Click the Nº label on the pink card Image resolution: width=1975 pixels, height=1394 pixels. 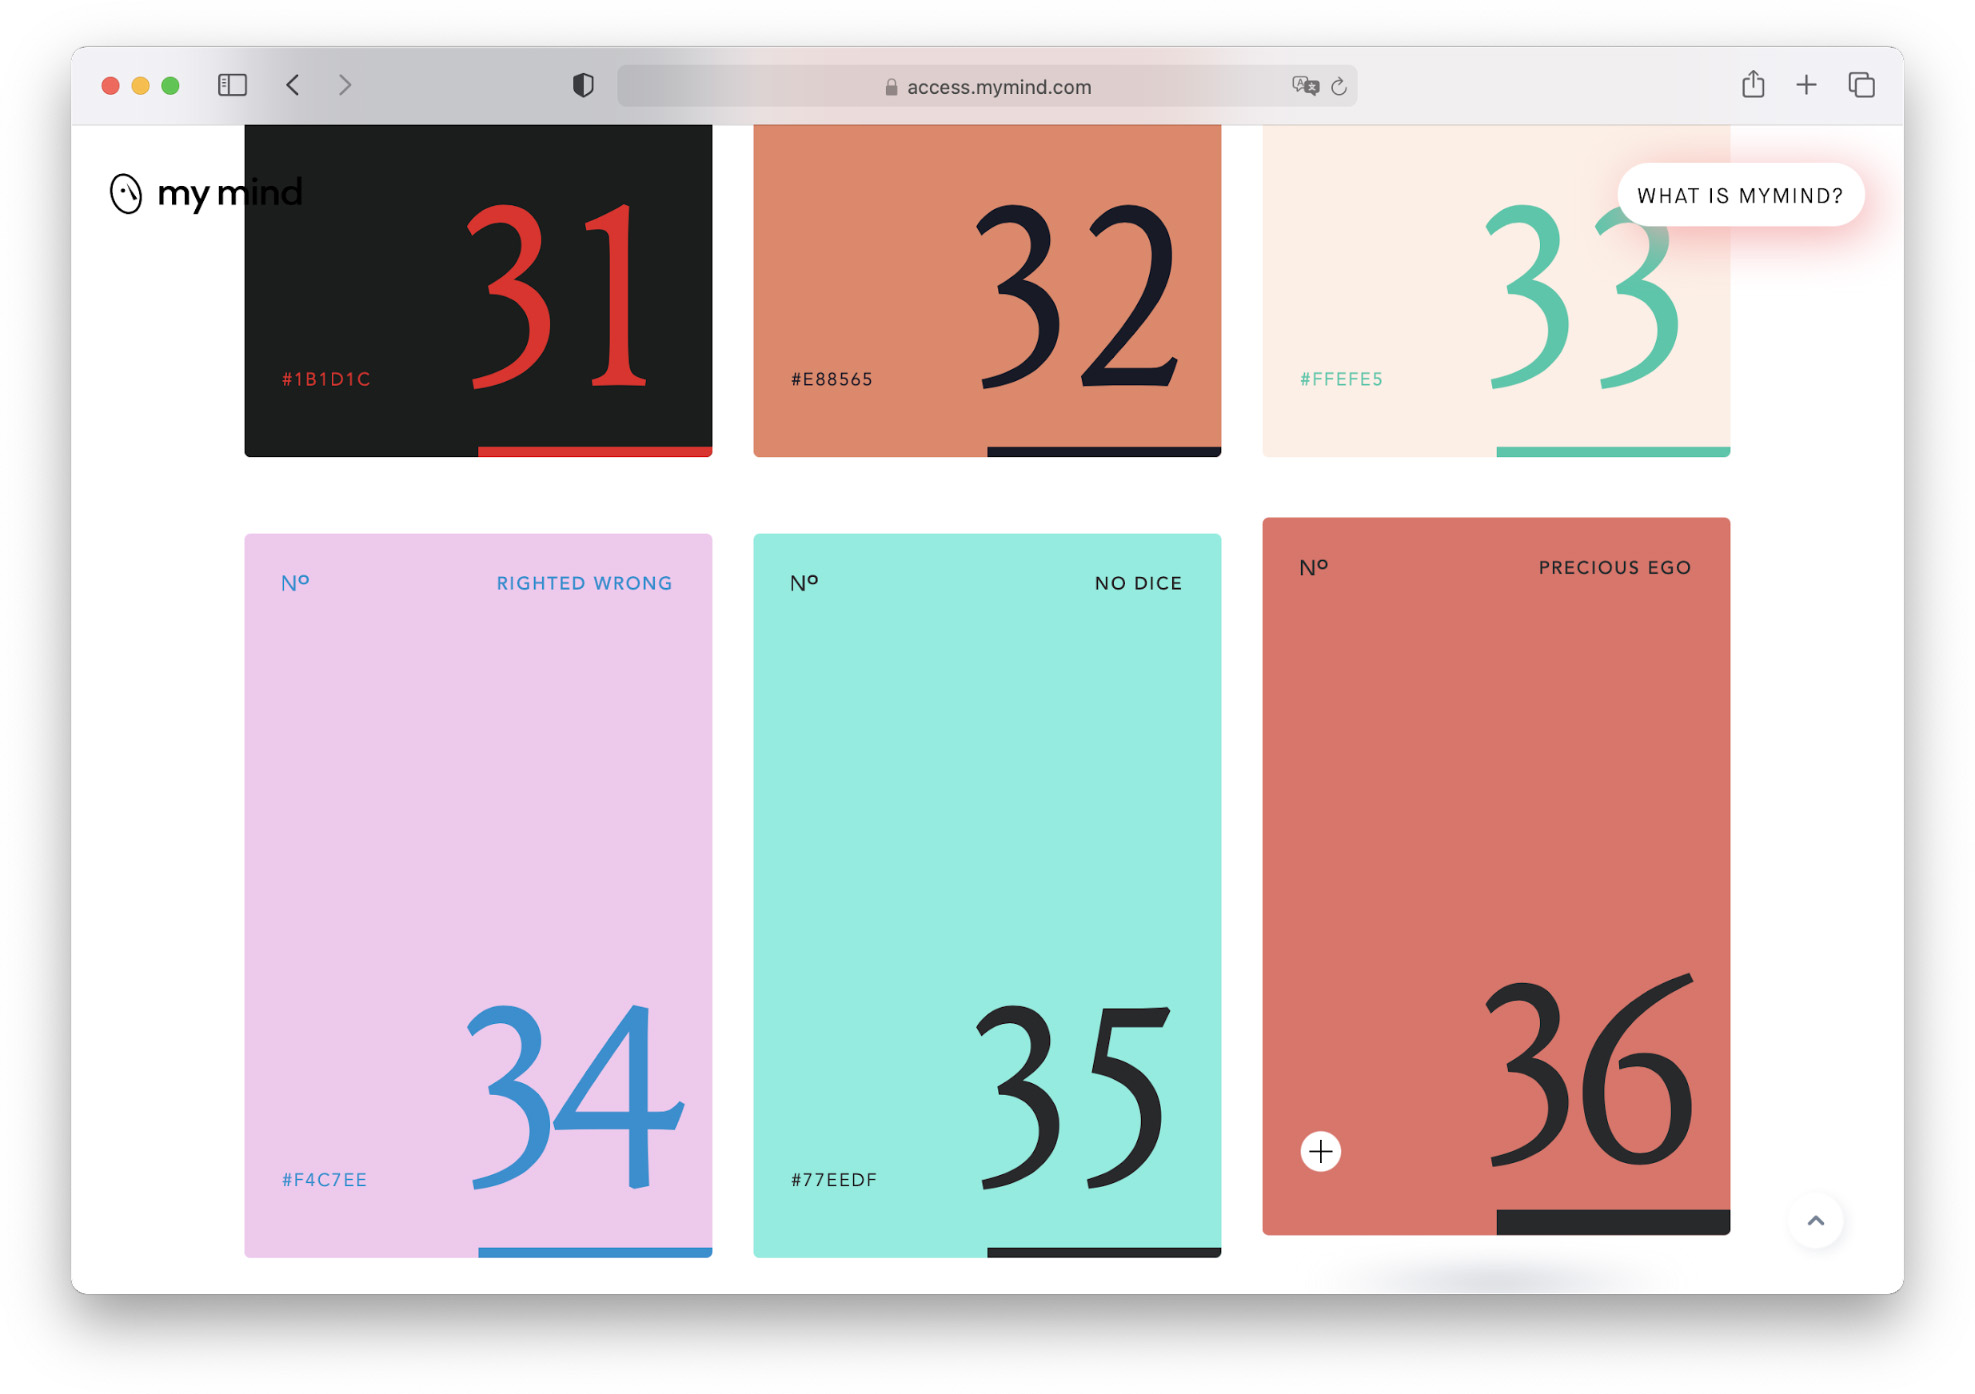pyautogui.click(x=295, y=583)
